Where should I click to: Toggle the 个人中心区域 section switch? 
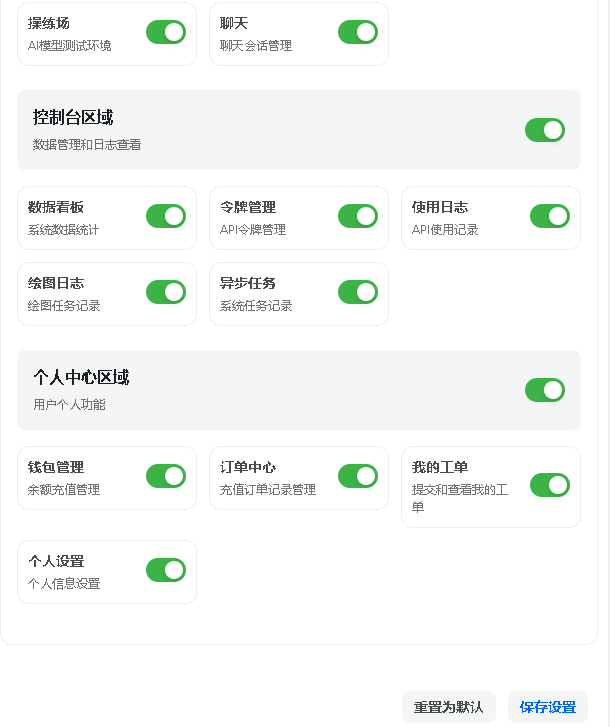click(x=545, y=390)
